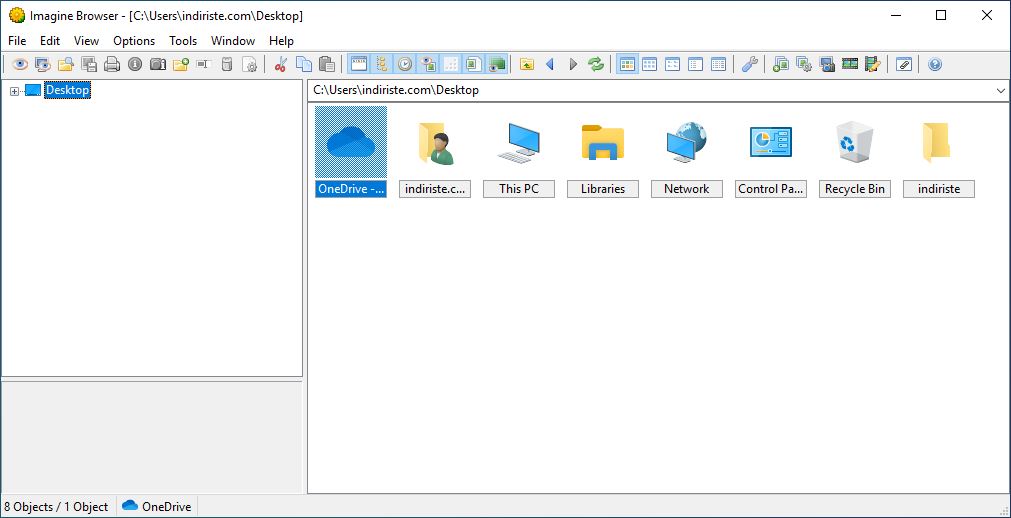This screenshot has width=1011, height=518.
Task: Click the Delete trash can icon
Action: click(x=227, y=64)
